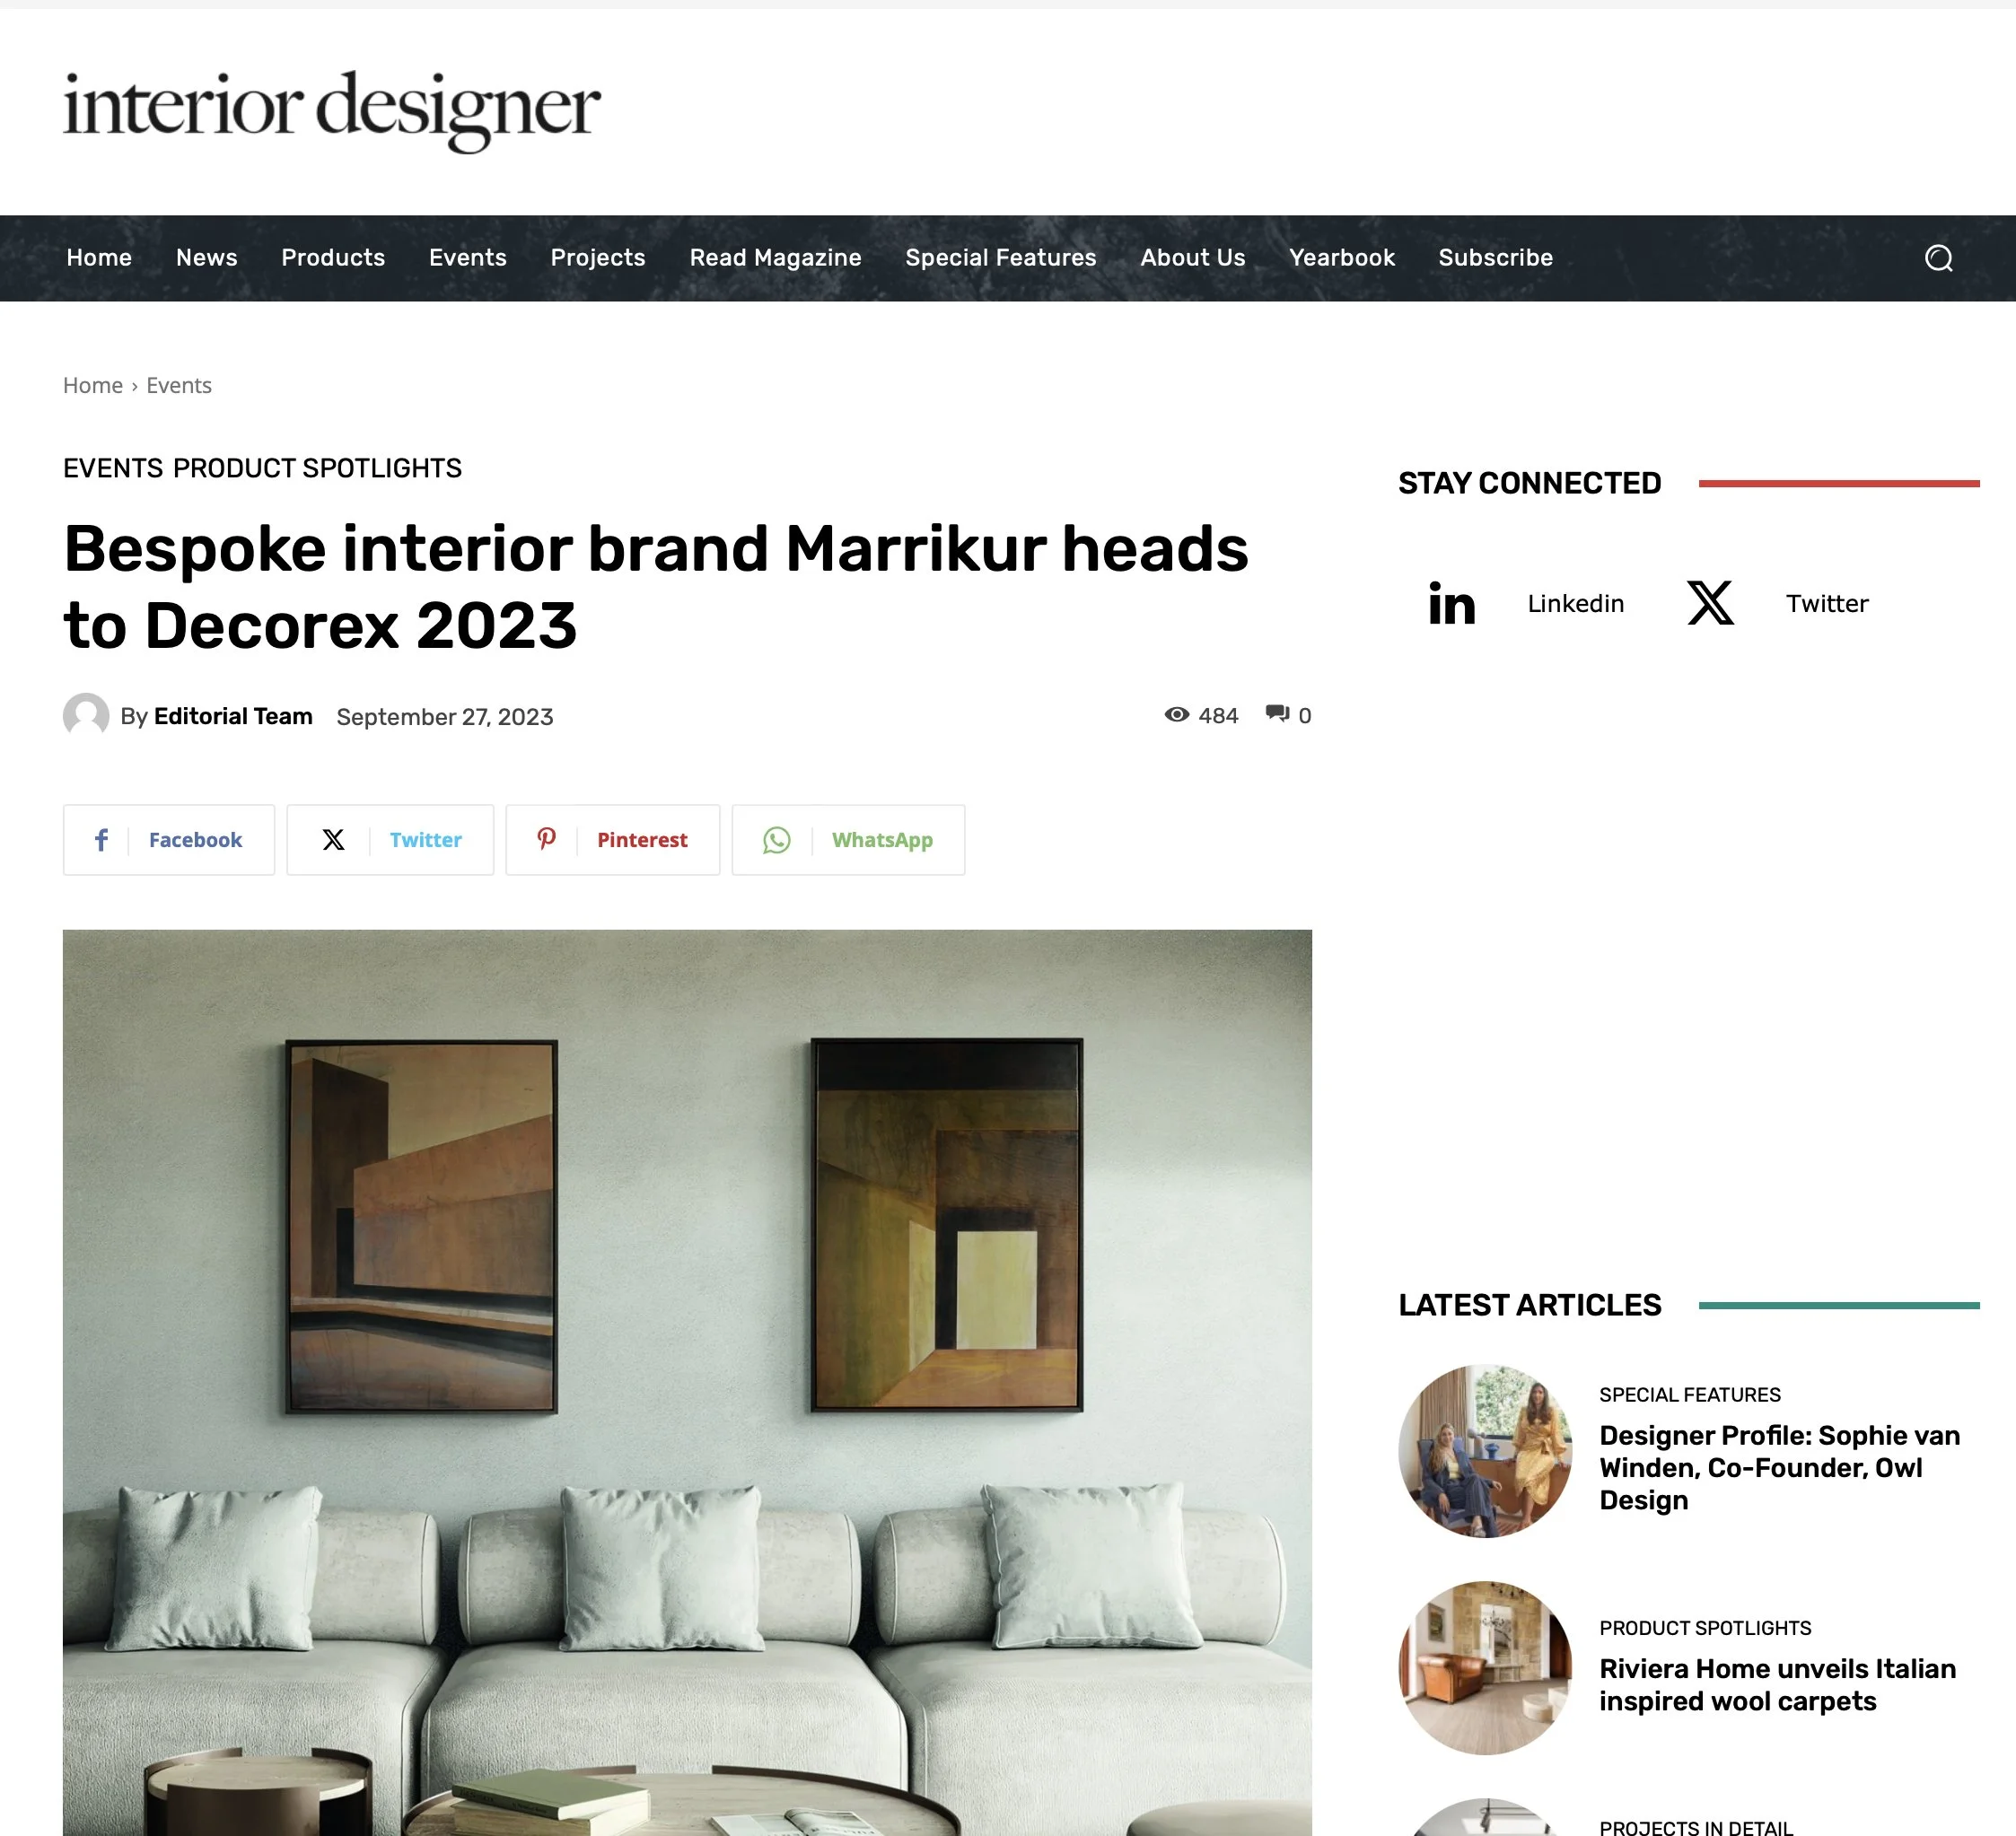Open the EVENTS category tag

click(113, 469)
